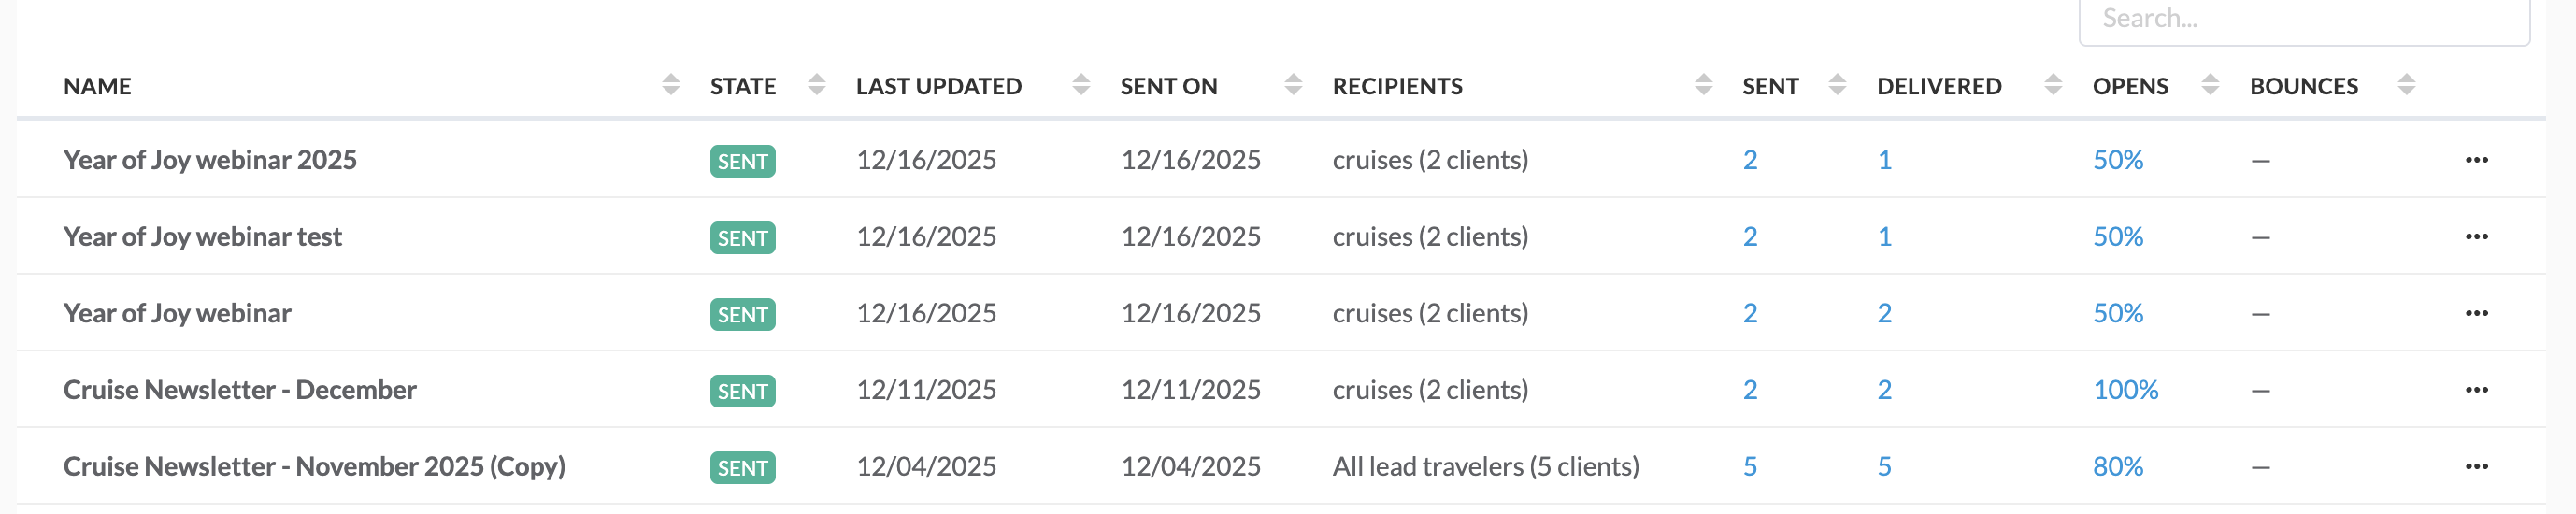Open the Year of Joy webinar 2025 campaign
2576x514 pixels.
210,160
